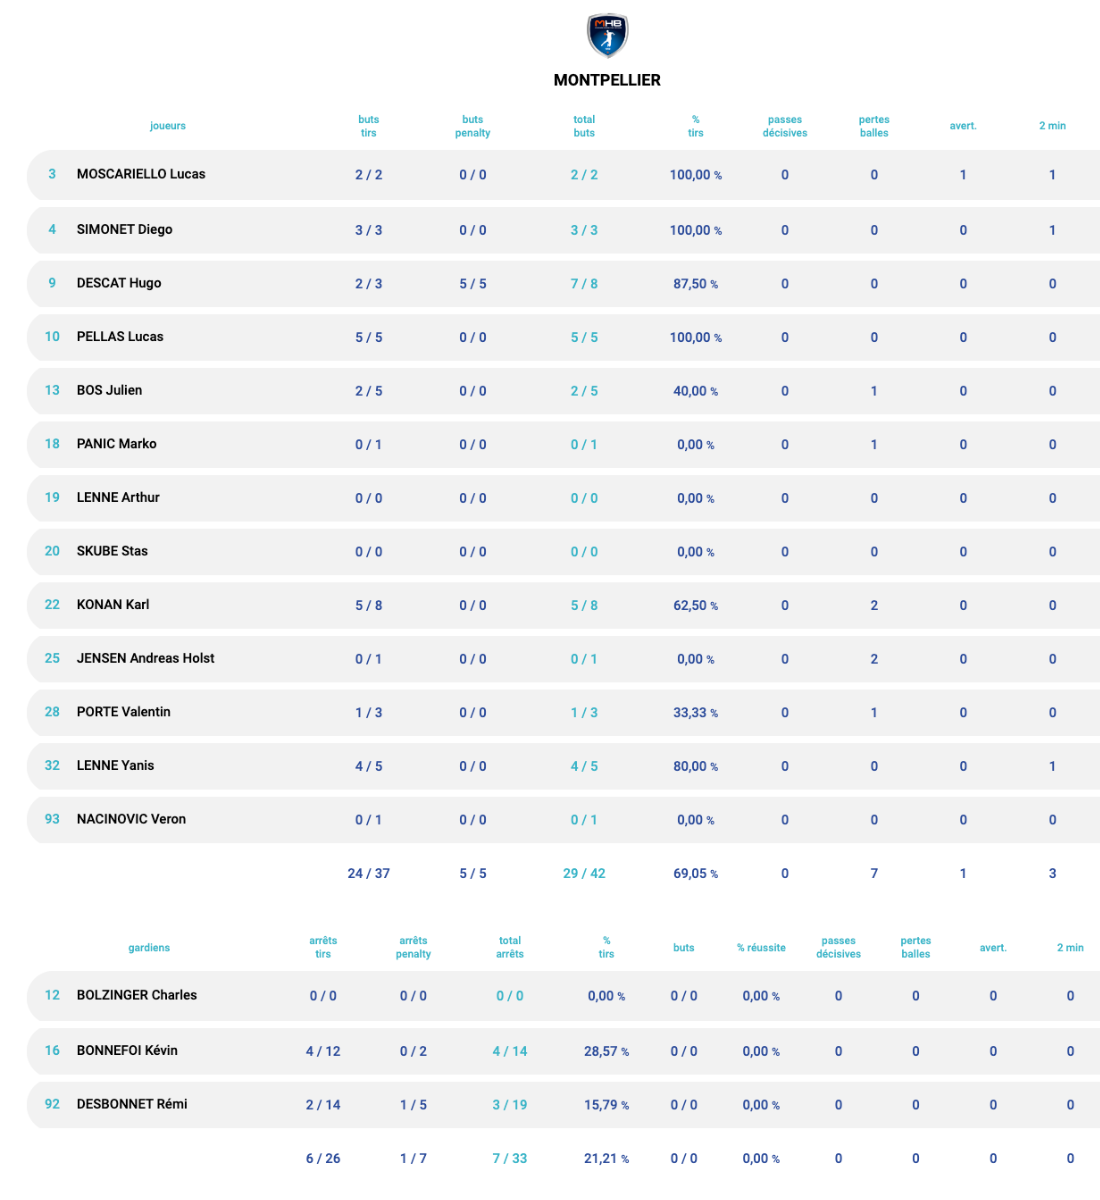Click the '% réussite' column header
The height and width of the screenshot is (1200, 1100).
tap(761, 948)
